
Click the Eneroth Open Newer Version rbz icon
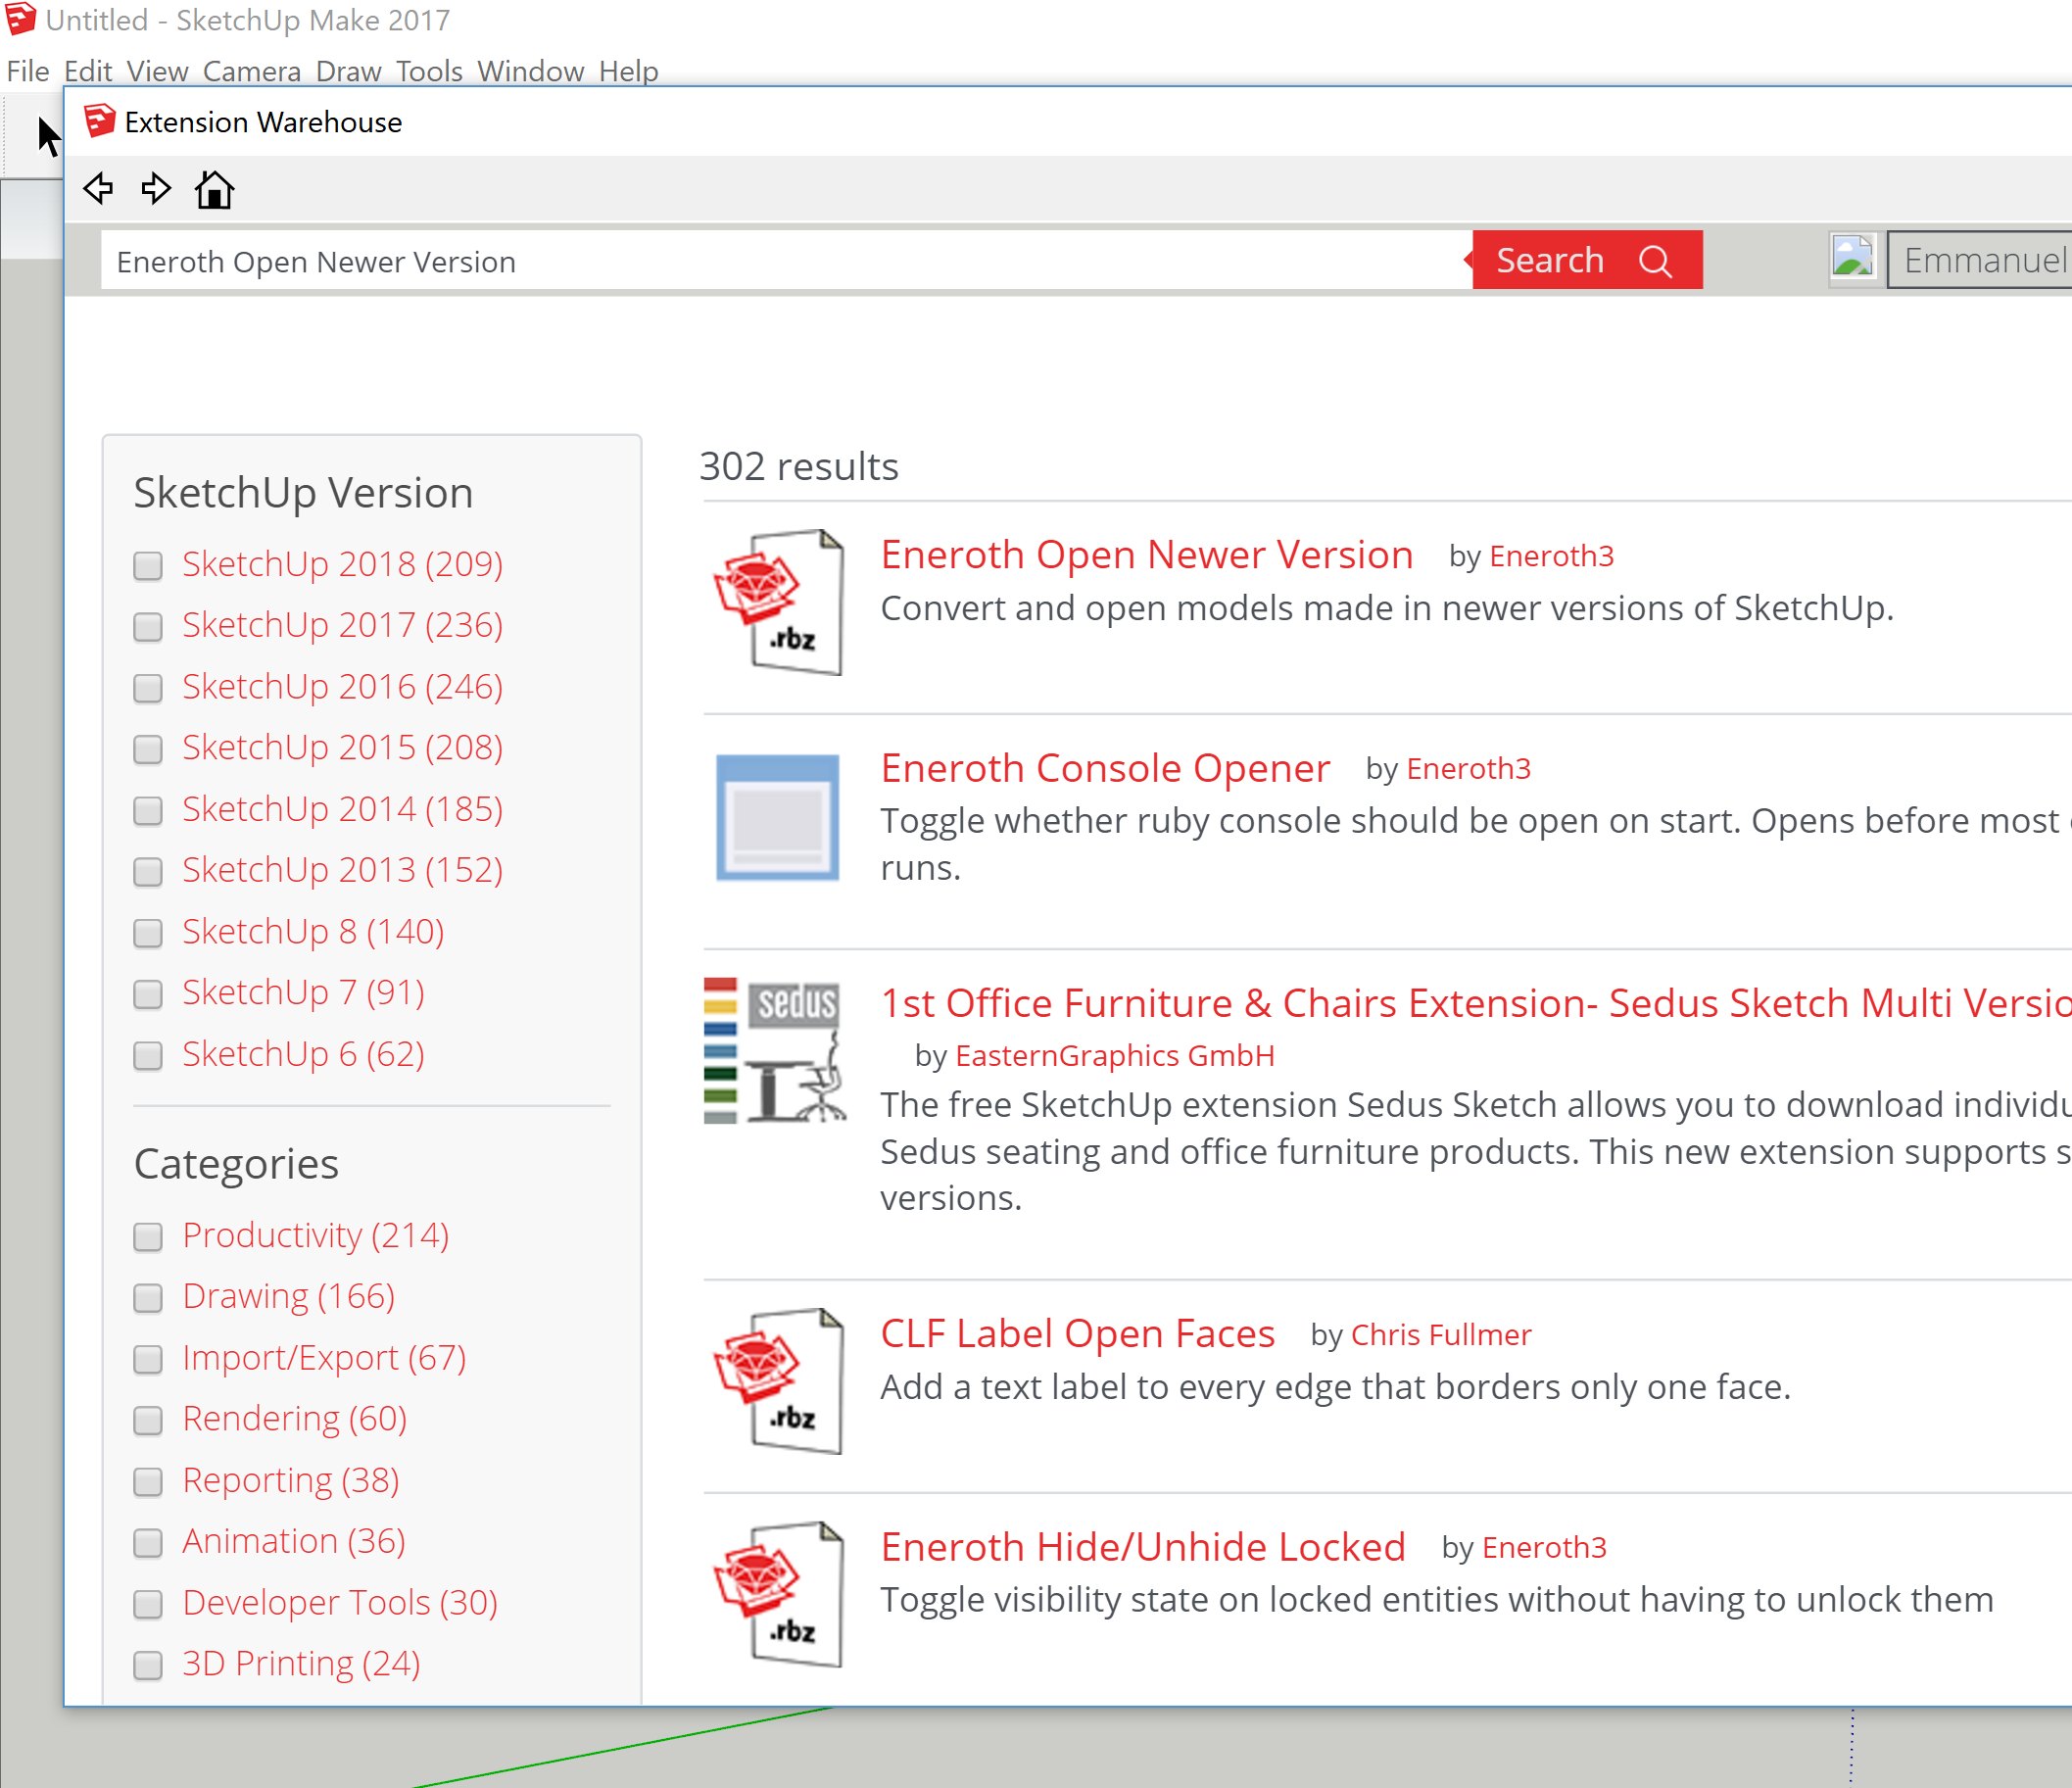click(x=778, y=603)
